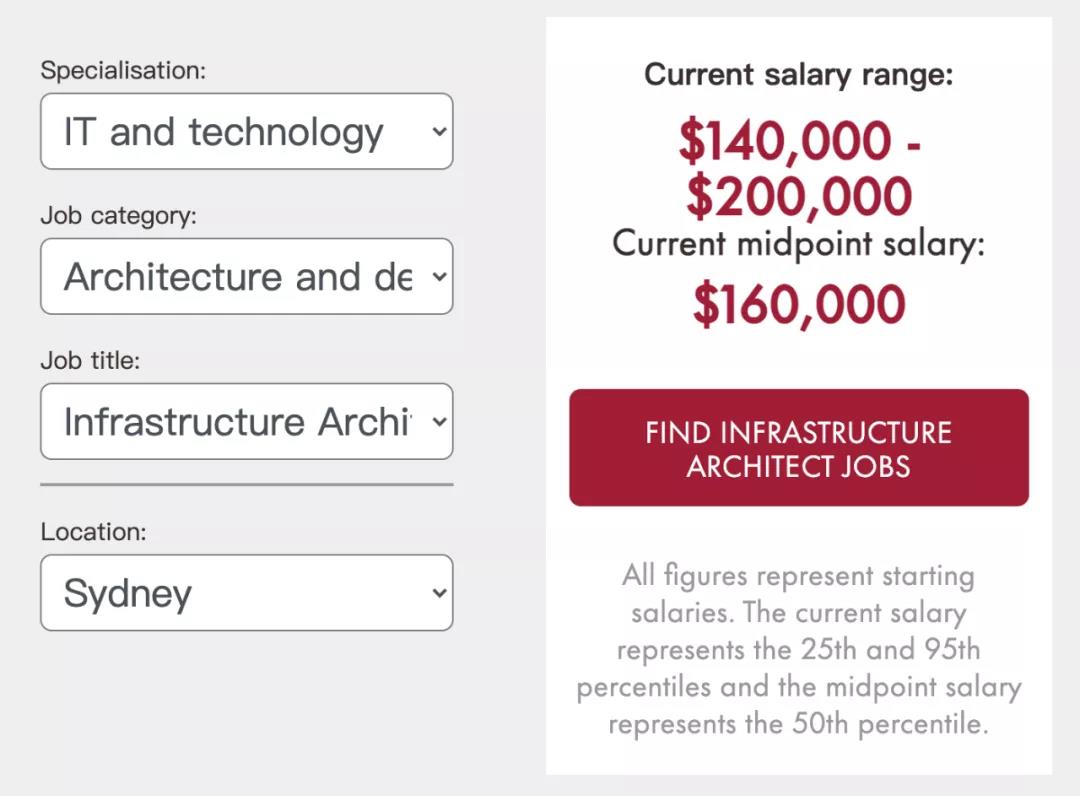Click the $200,000 upper salary figure
Viewport: 1080px width, 796px height.
tap(798, 196)
